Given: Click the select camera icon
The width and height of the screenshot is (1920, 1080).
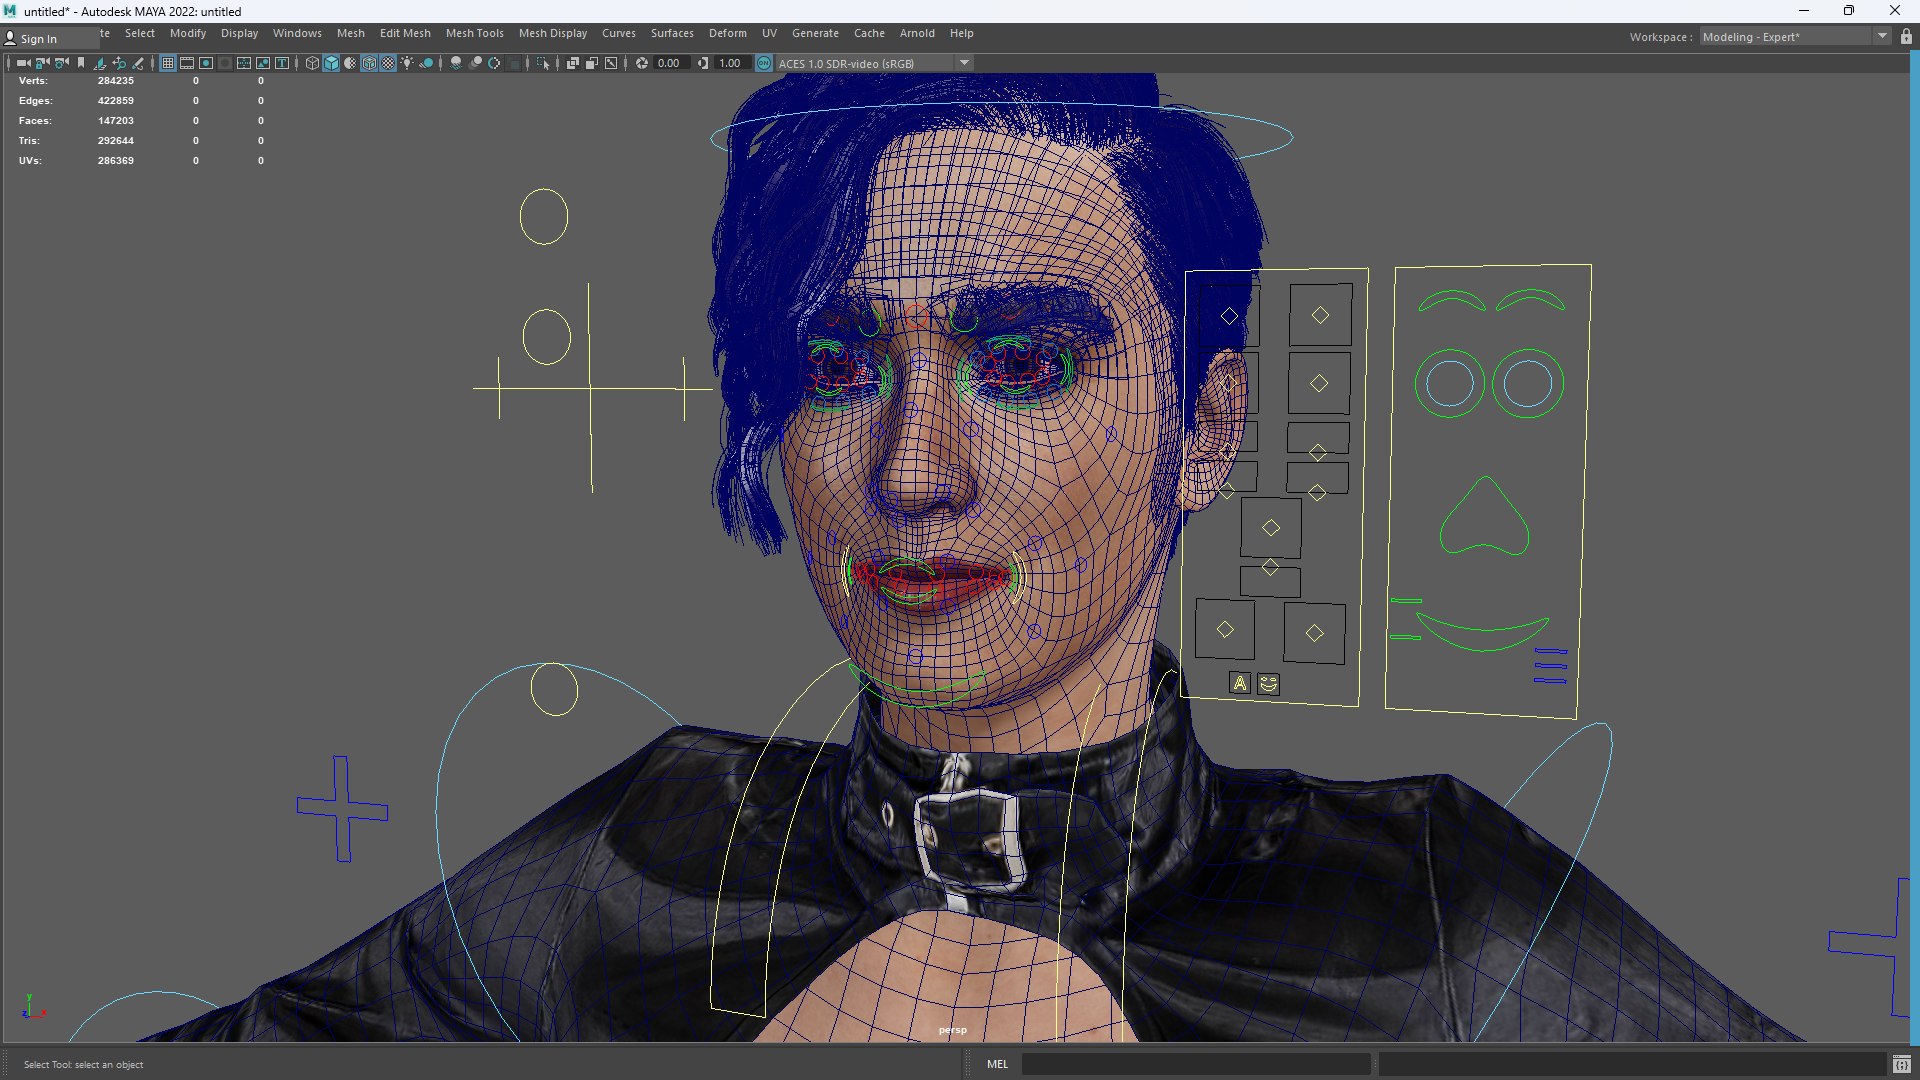Looking at the screenshot, I should pos(23,63).
